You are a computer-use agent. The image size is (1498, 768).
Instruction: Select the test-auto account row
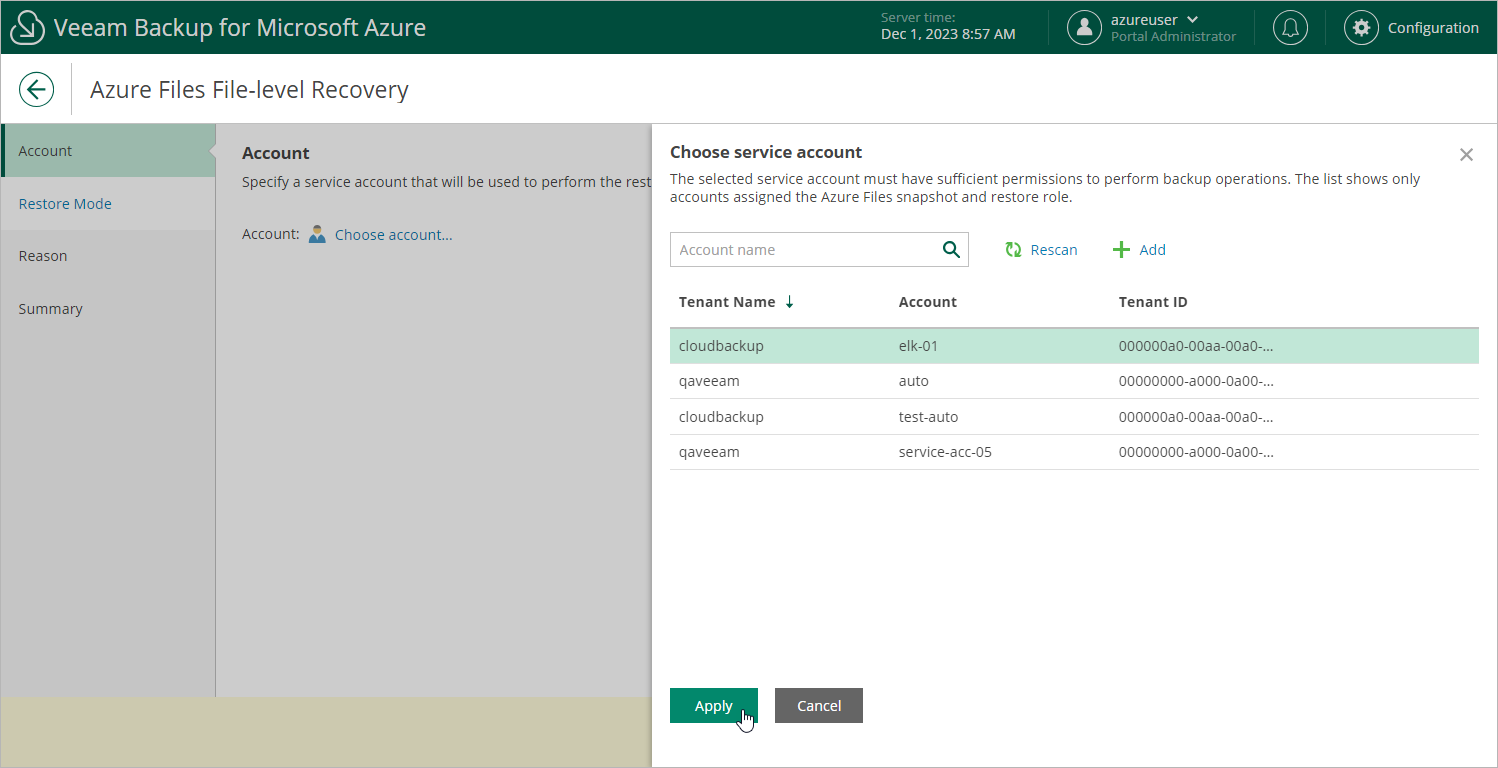(1074, 417)
